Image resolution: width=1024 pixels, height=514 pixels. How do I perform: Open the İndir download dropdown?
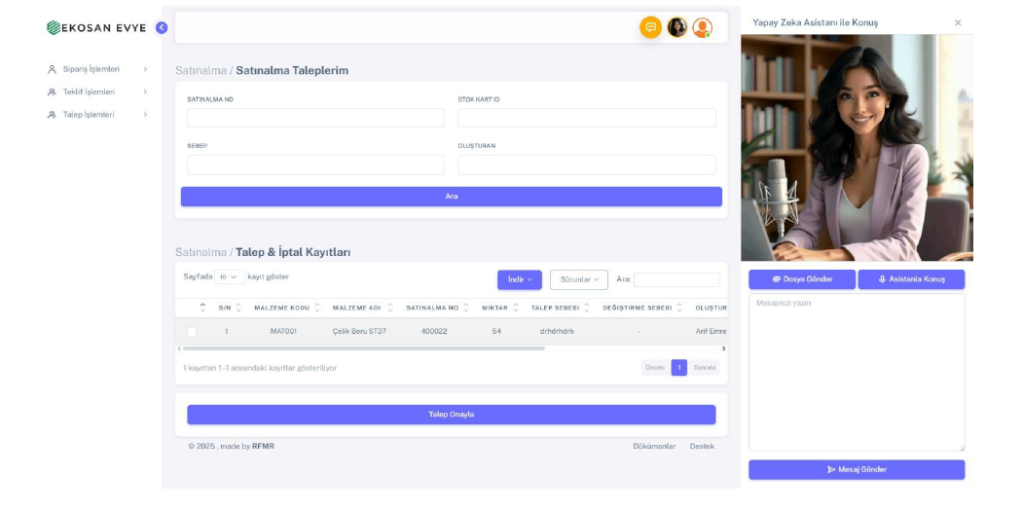click(x=520, y=280)
